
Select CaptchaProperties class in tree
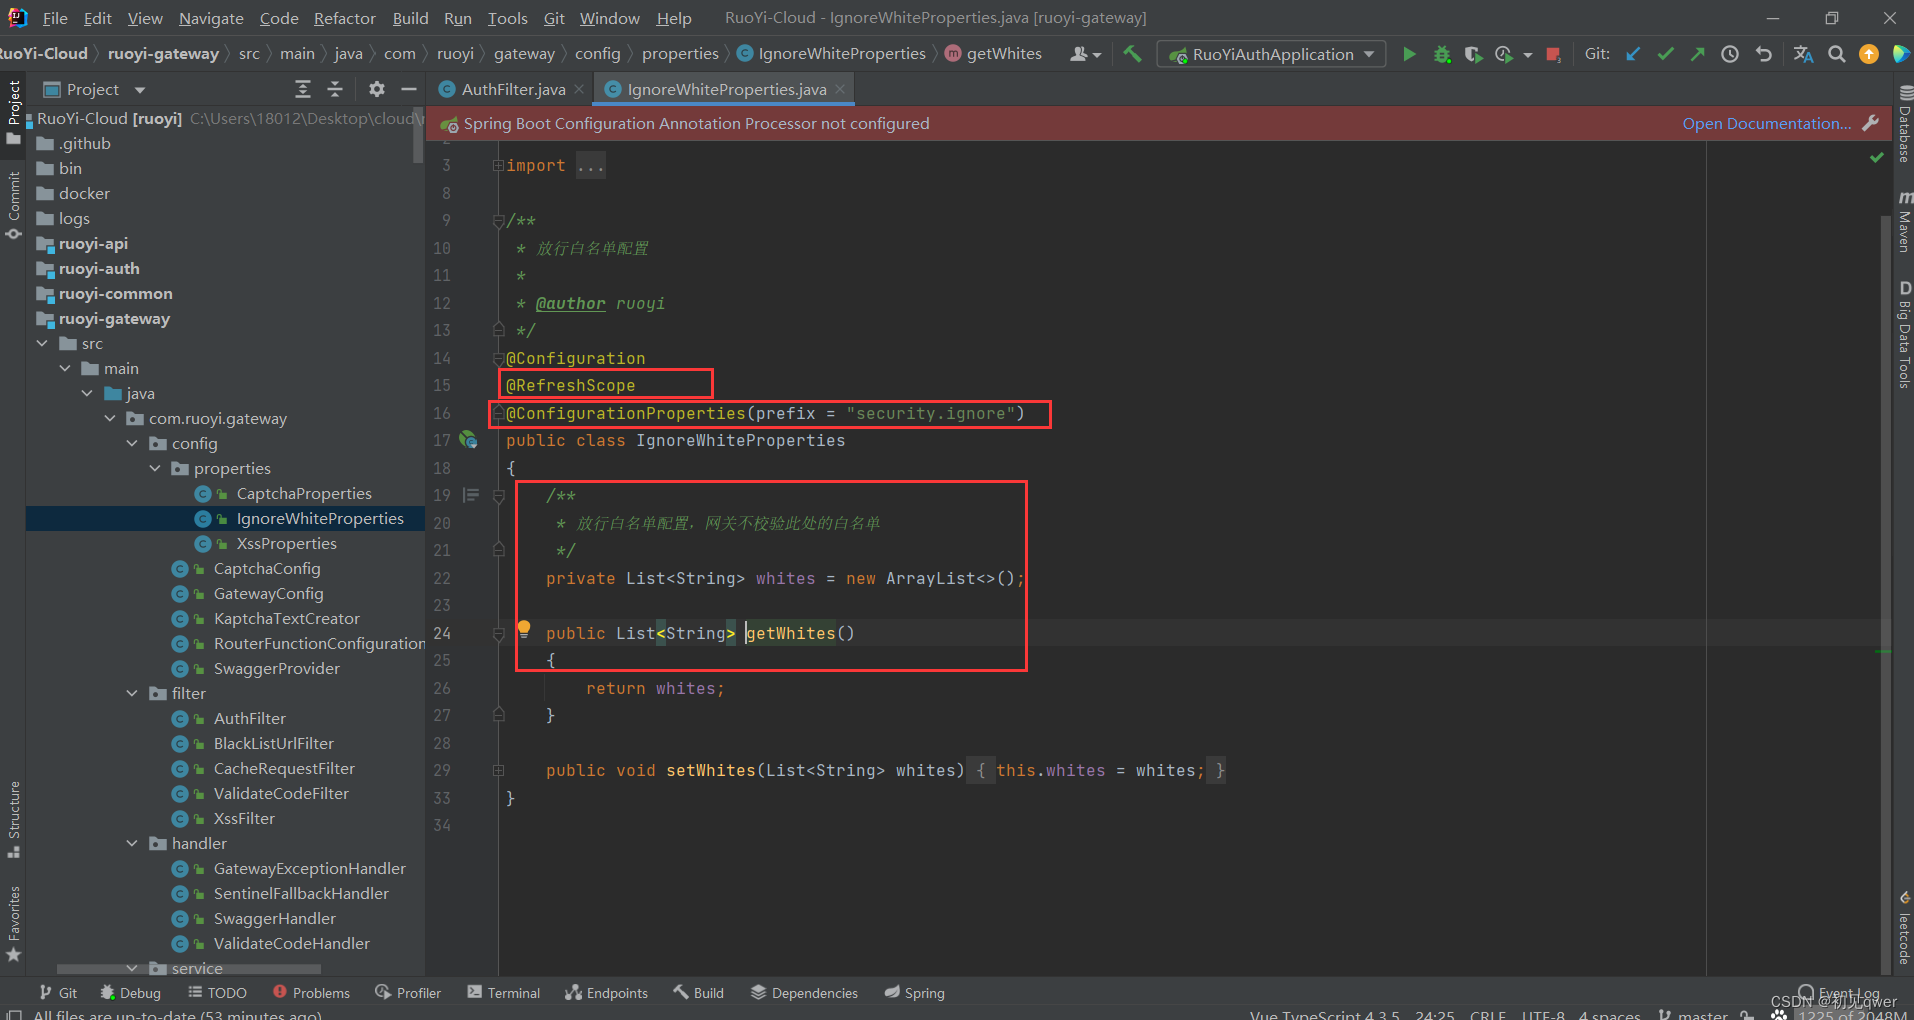tap(303, 493)
